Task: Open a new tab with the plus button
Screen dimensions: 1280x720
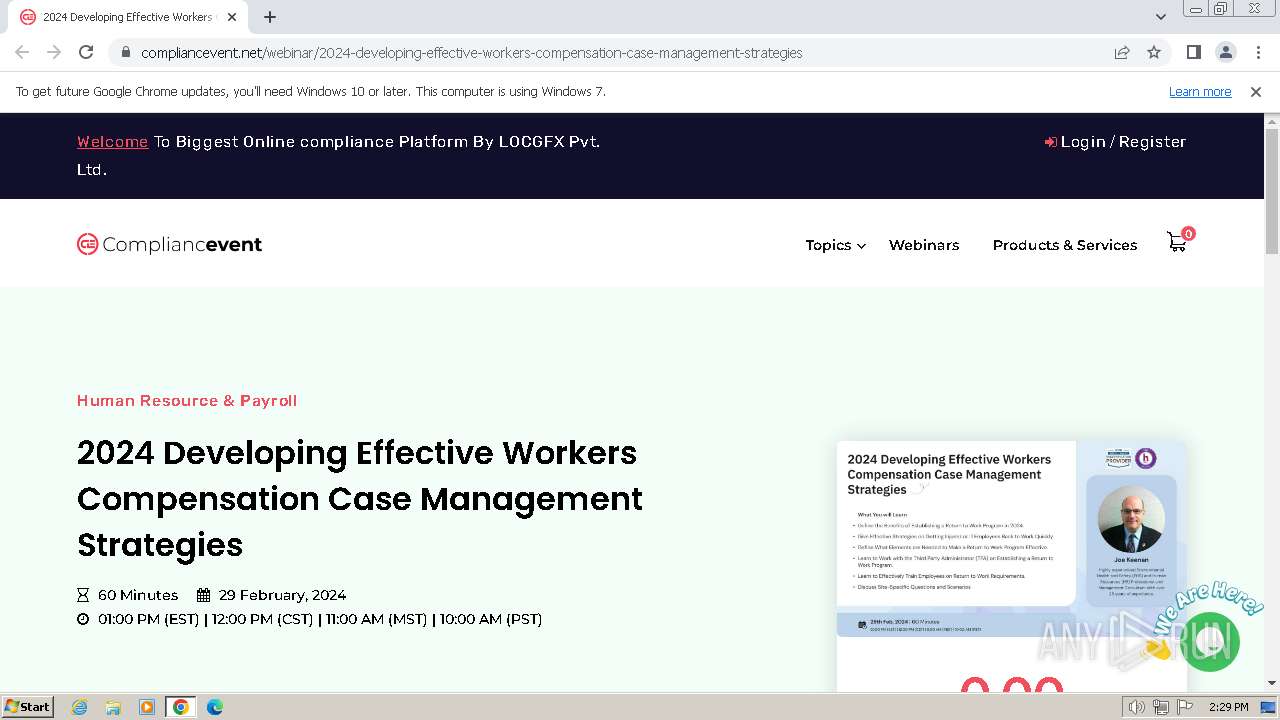Action: (270, 17)
